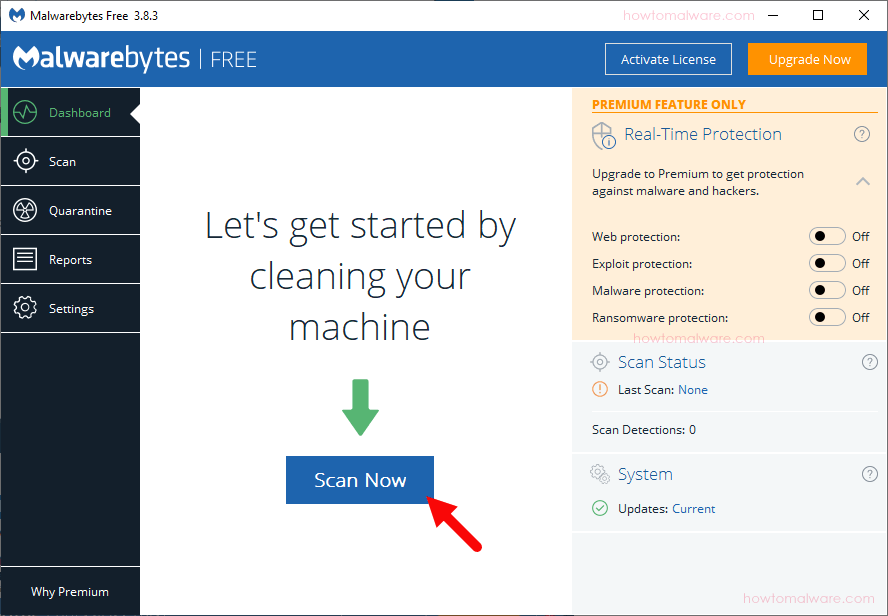888x616 pixels.
Task: Click the Real-Time Protection shield icon
Action: 604,135
